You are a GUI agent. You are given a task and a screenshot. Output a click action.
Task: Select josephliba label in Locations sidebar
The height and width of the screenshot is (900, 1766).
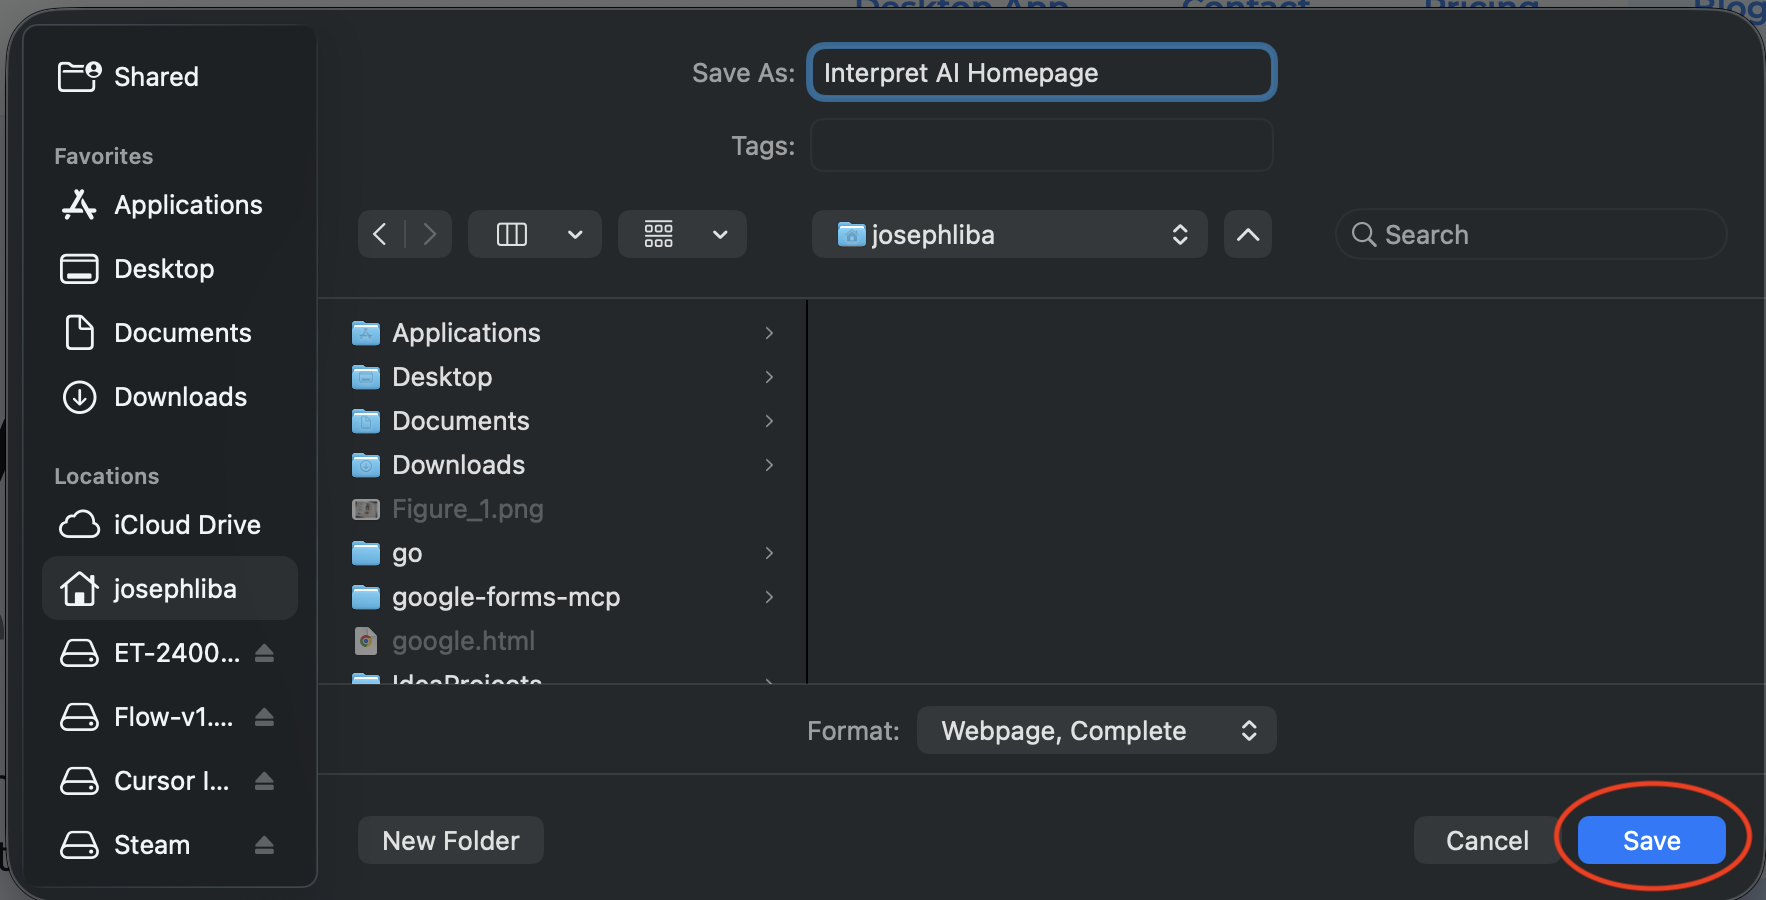click(x=175, y=589)
